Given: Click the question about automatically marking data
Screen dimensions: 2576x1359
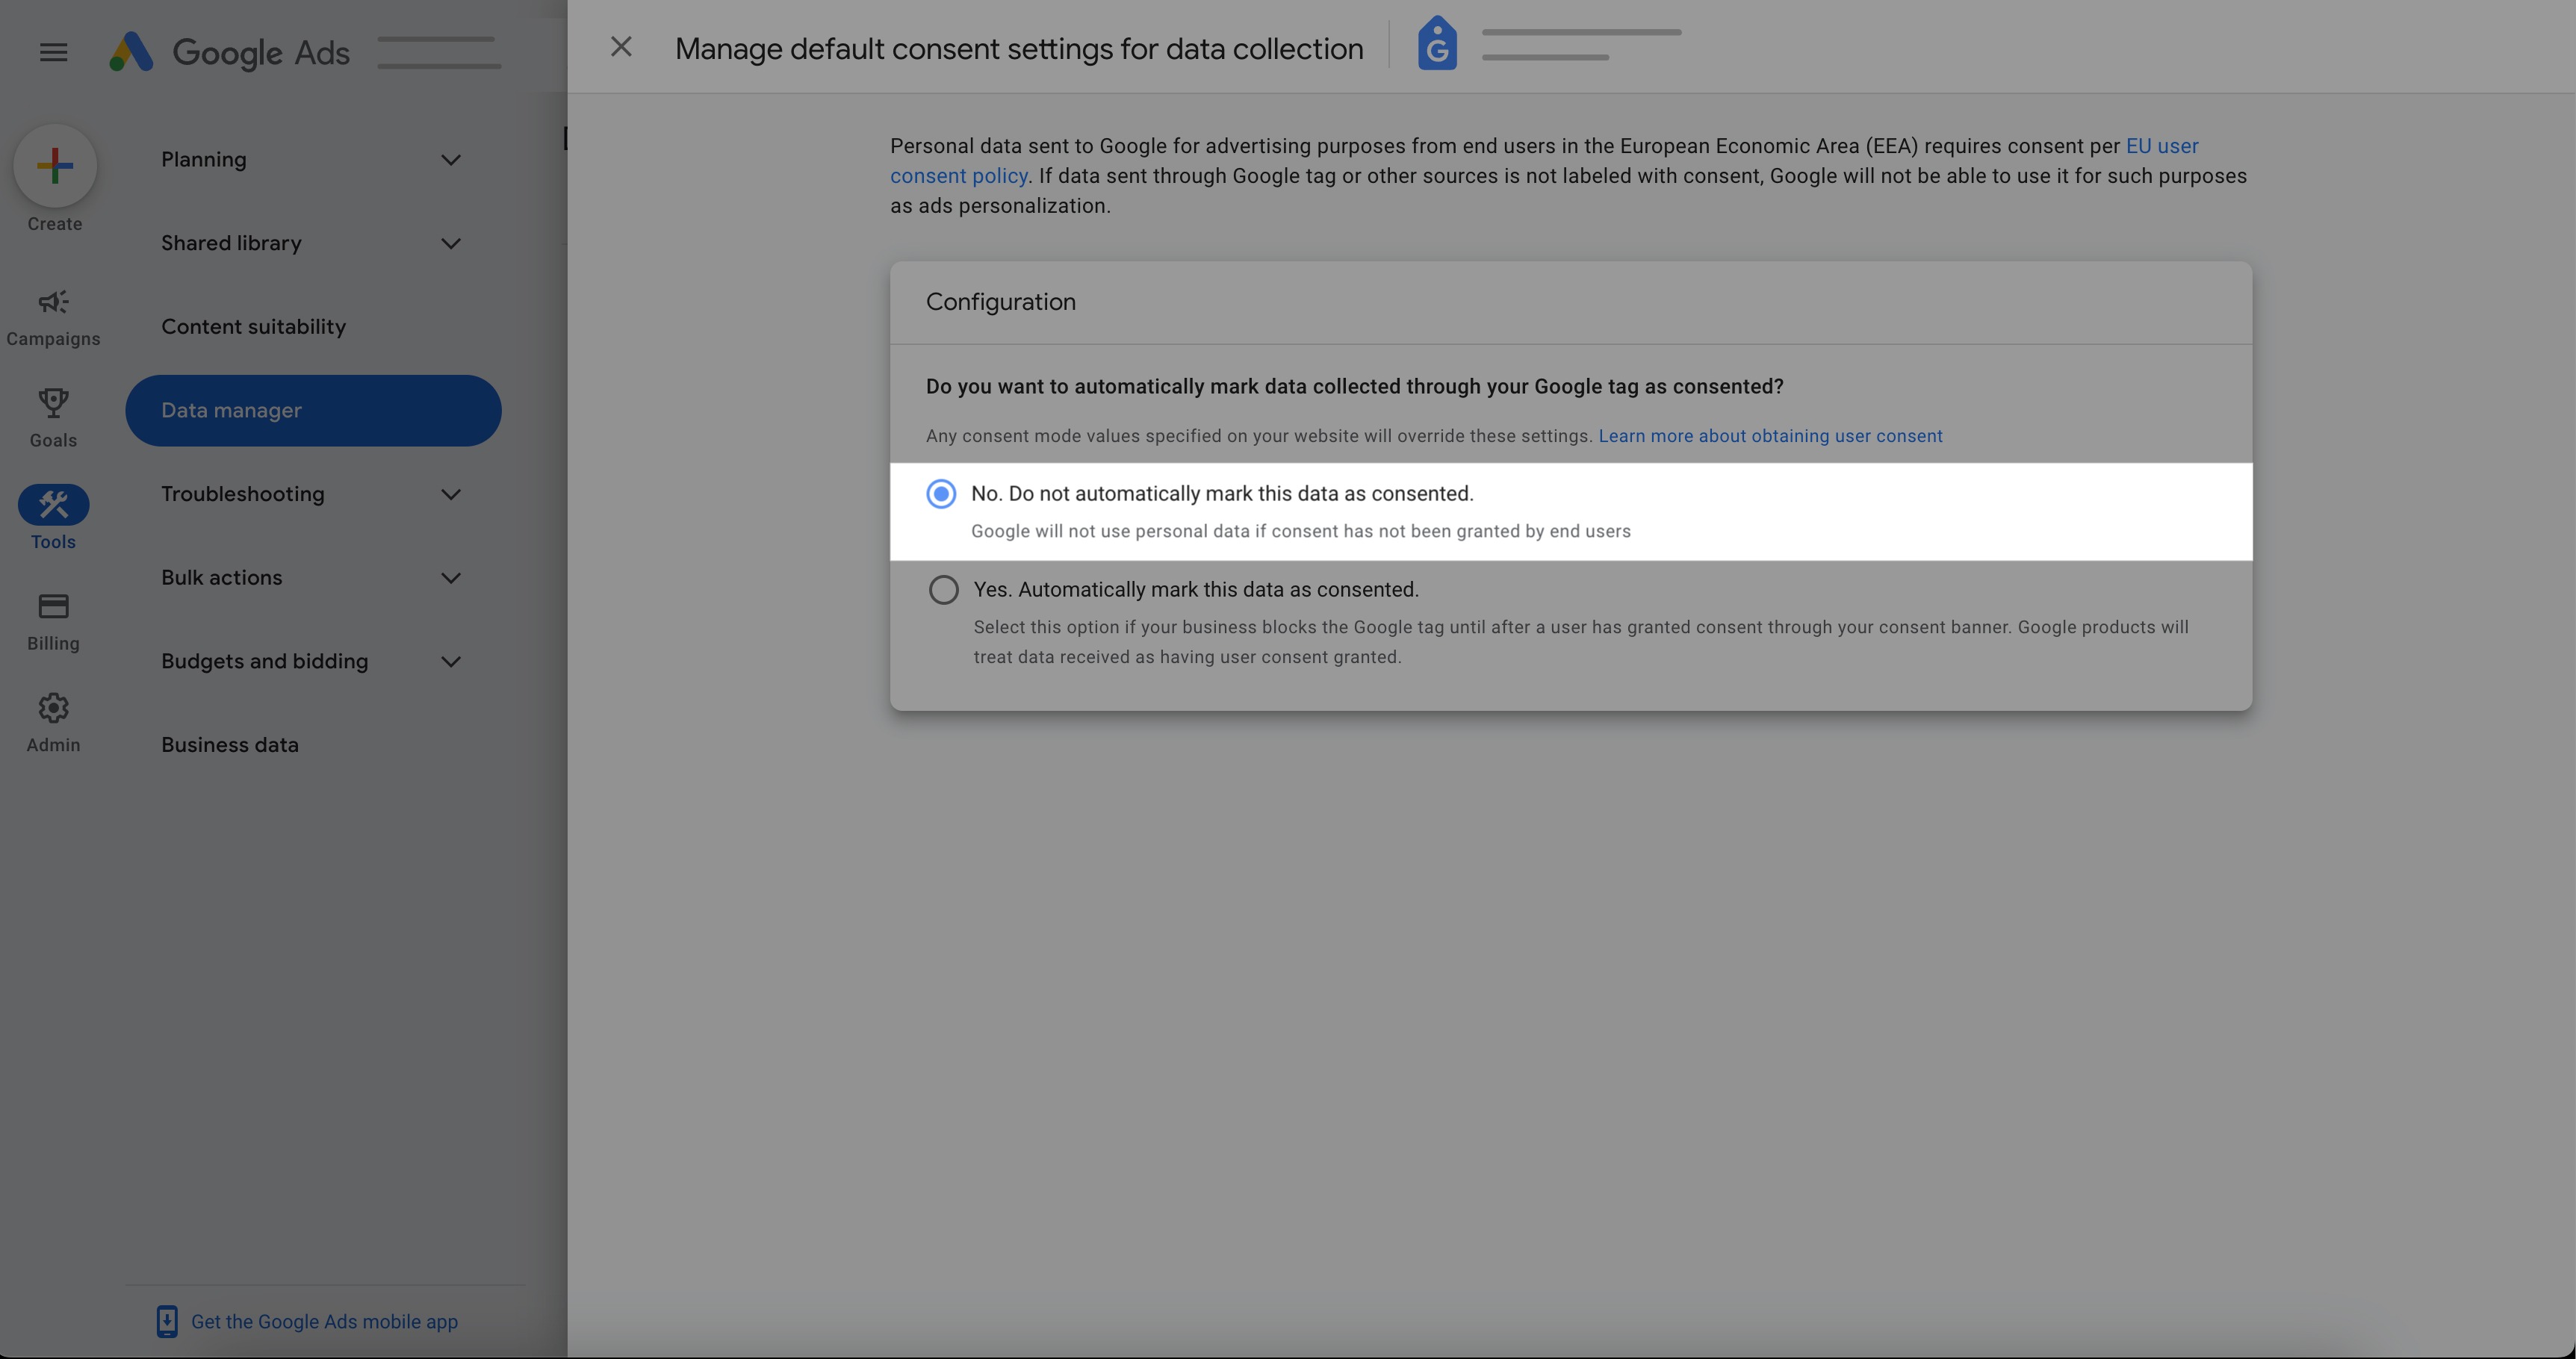Looking at the screenshot, I should pos(1355,387).
